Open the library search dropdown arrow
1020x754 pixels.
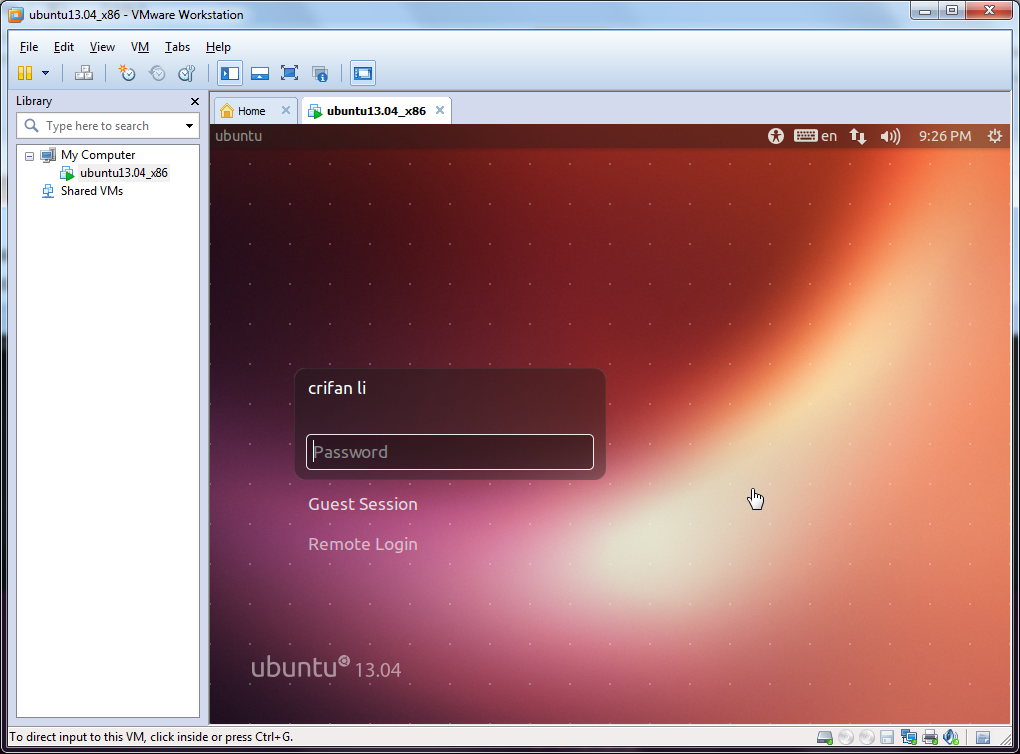[189, 126]
